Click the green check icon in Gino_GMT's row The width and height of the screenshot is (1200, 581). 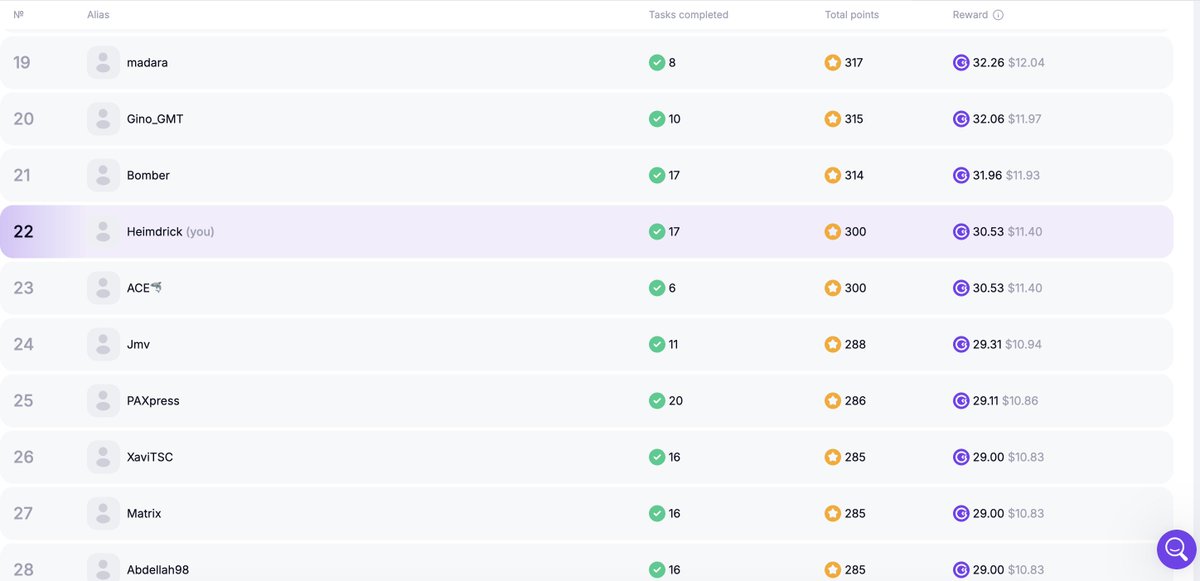(657, 119)
